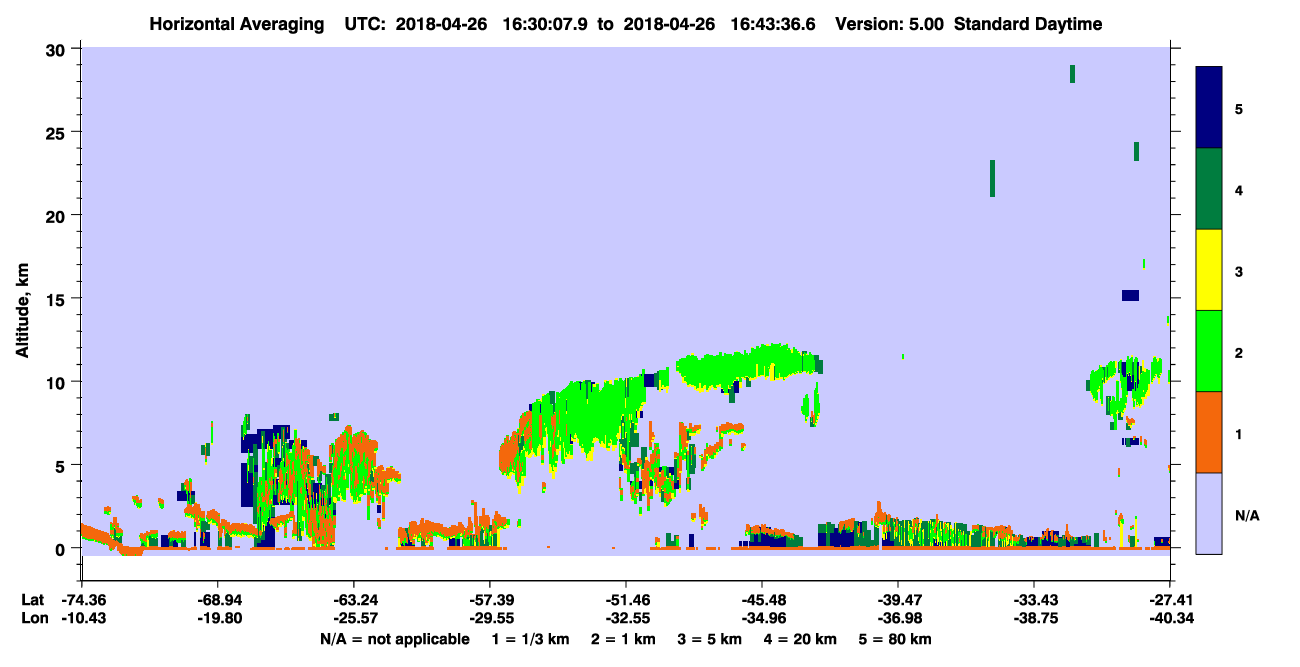Click the lavender N/A color swatch
This screenshot has height=667, width=1300.
click(x=1209, y=513)
